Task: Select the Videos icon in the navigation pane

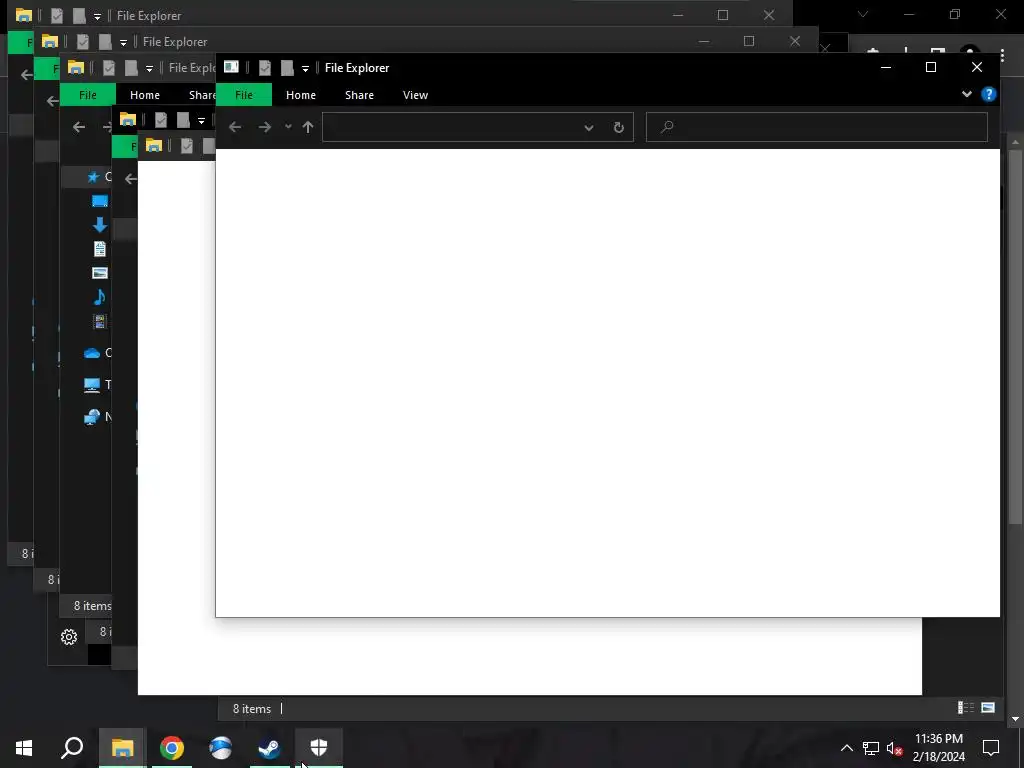Action: tap(100, 321)
